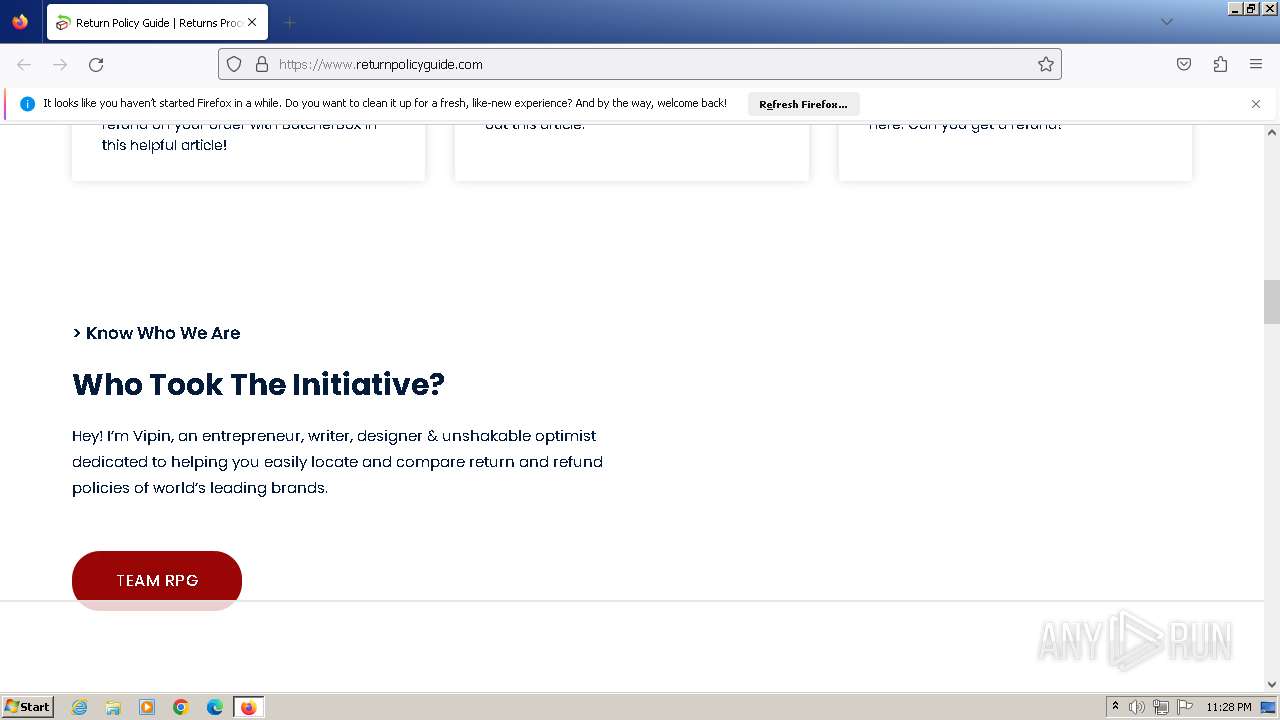Click scrollbar up arrow
This screenshot has height=720, width=1280.
coord(1272,132)
